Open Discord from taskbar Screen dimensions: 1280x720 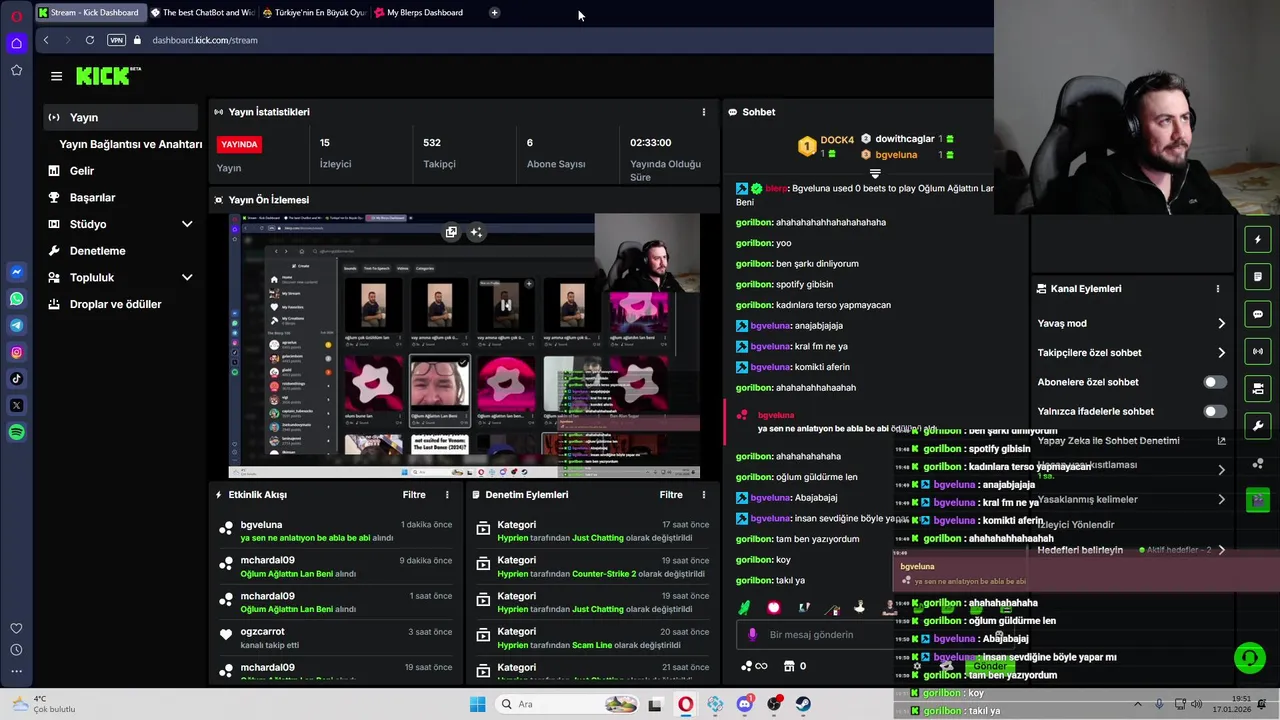pyautogui.click(x=744, y=704)
